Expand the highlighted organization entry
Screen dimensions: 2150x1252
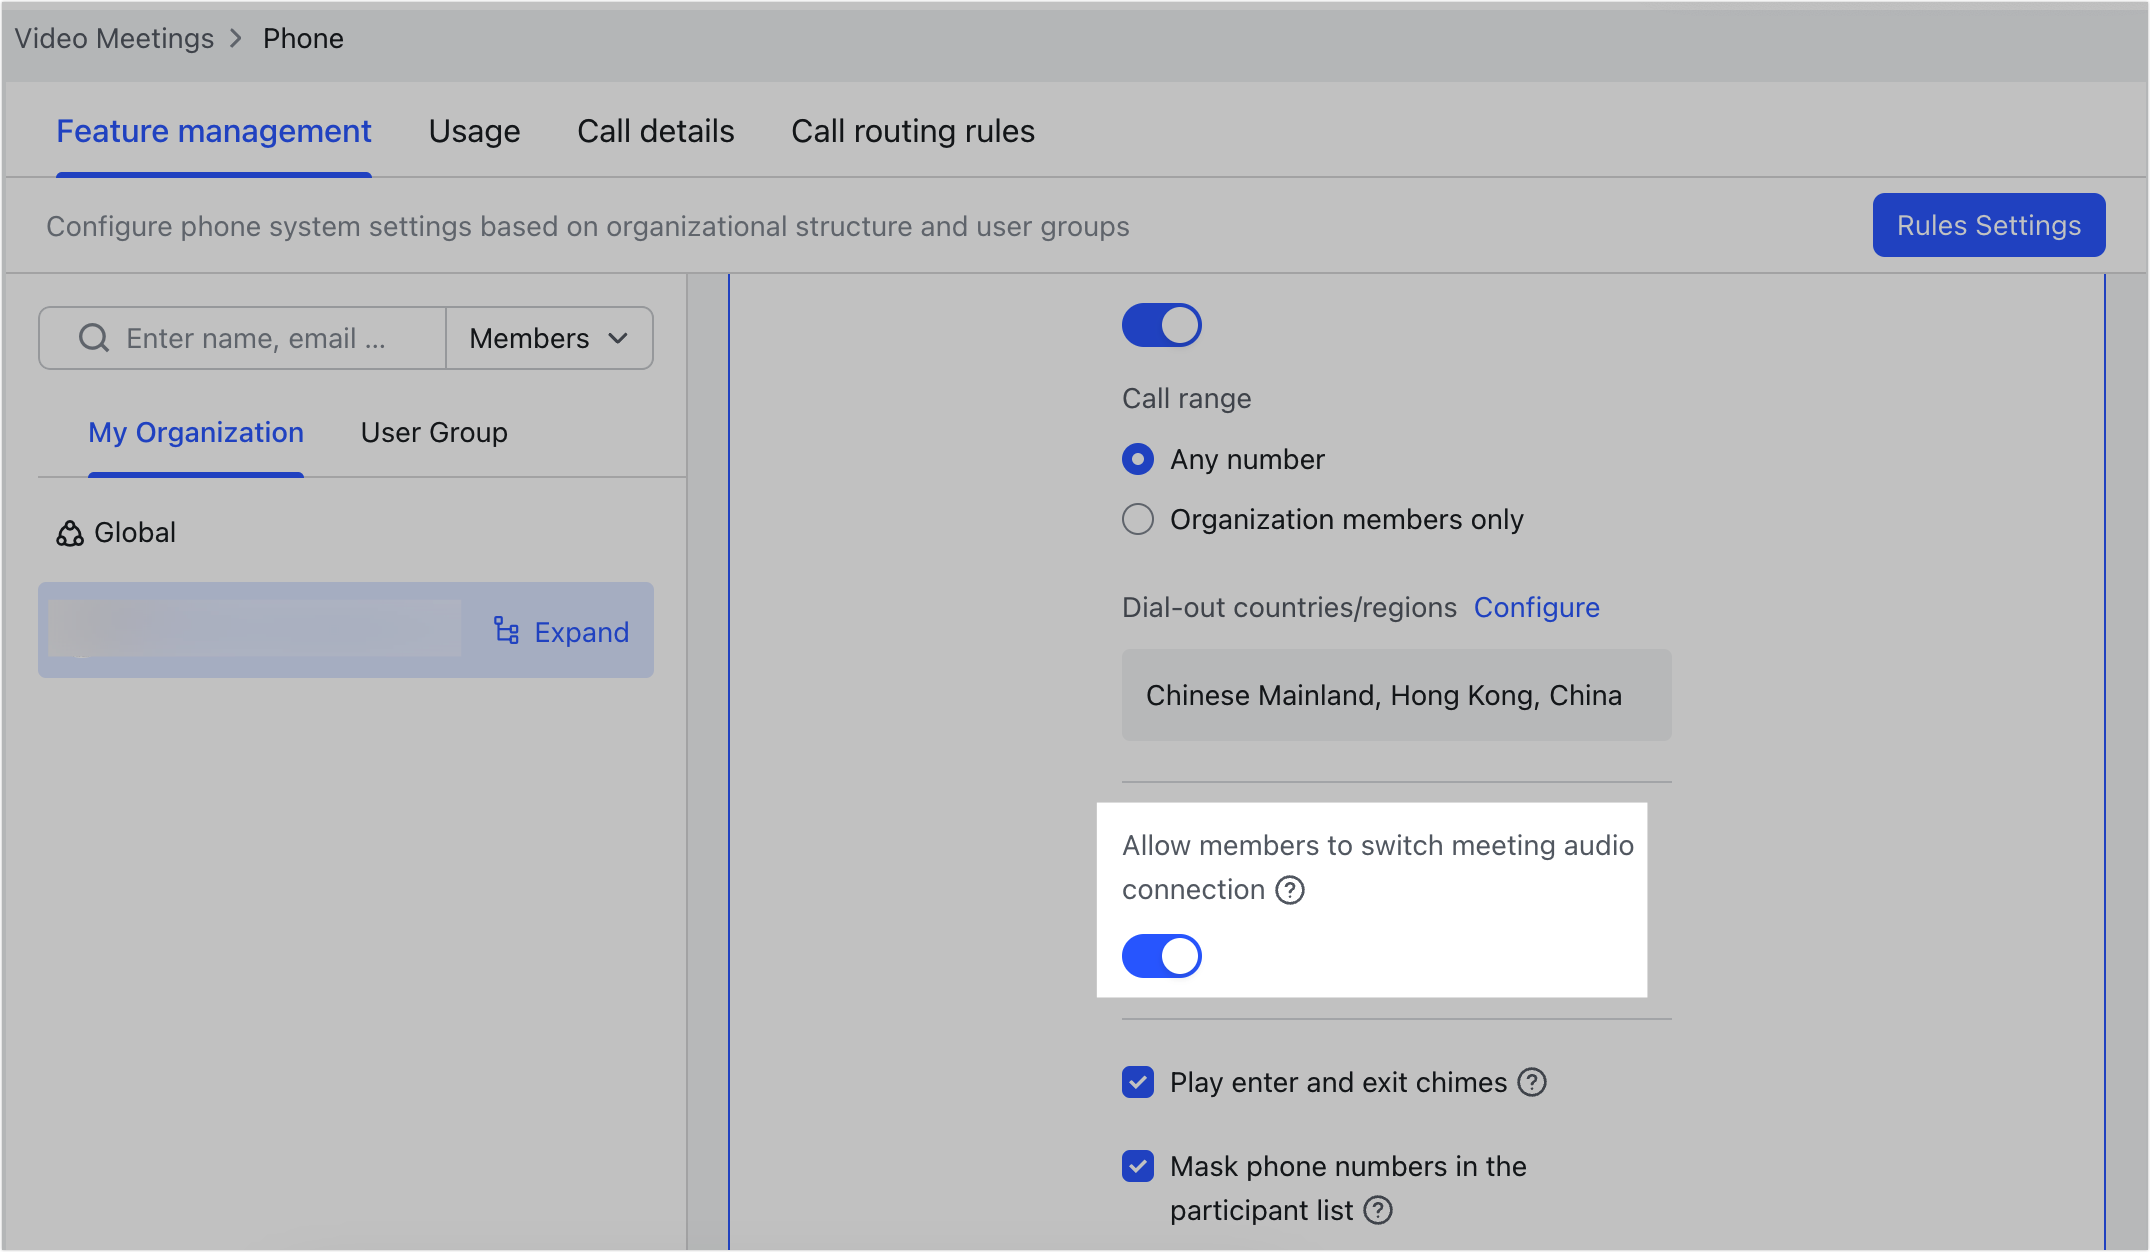pos(580,630)
